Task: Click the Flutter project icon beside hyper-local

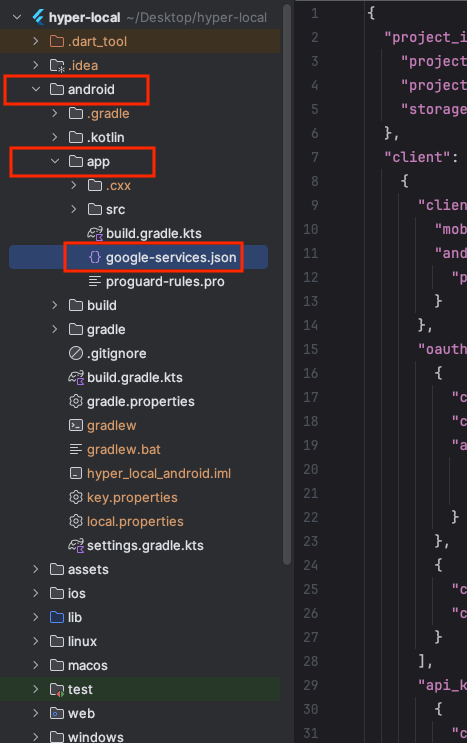Action: [38, 18]
